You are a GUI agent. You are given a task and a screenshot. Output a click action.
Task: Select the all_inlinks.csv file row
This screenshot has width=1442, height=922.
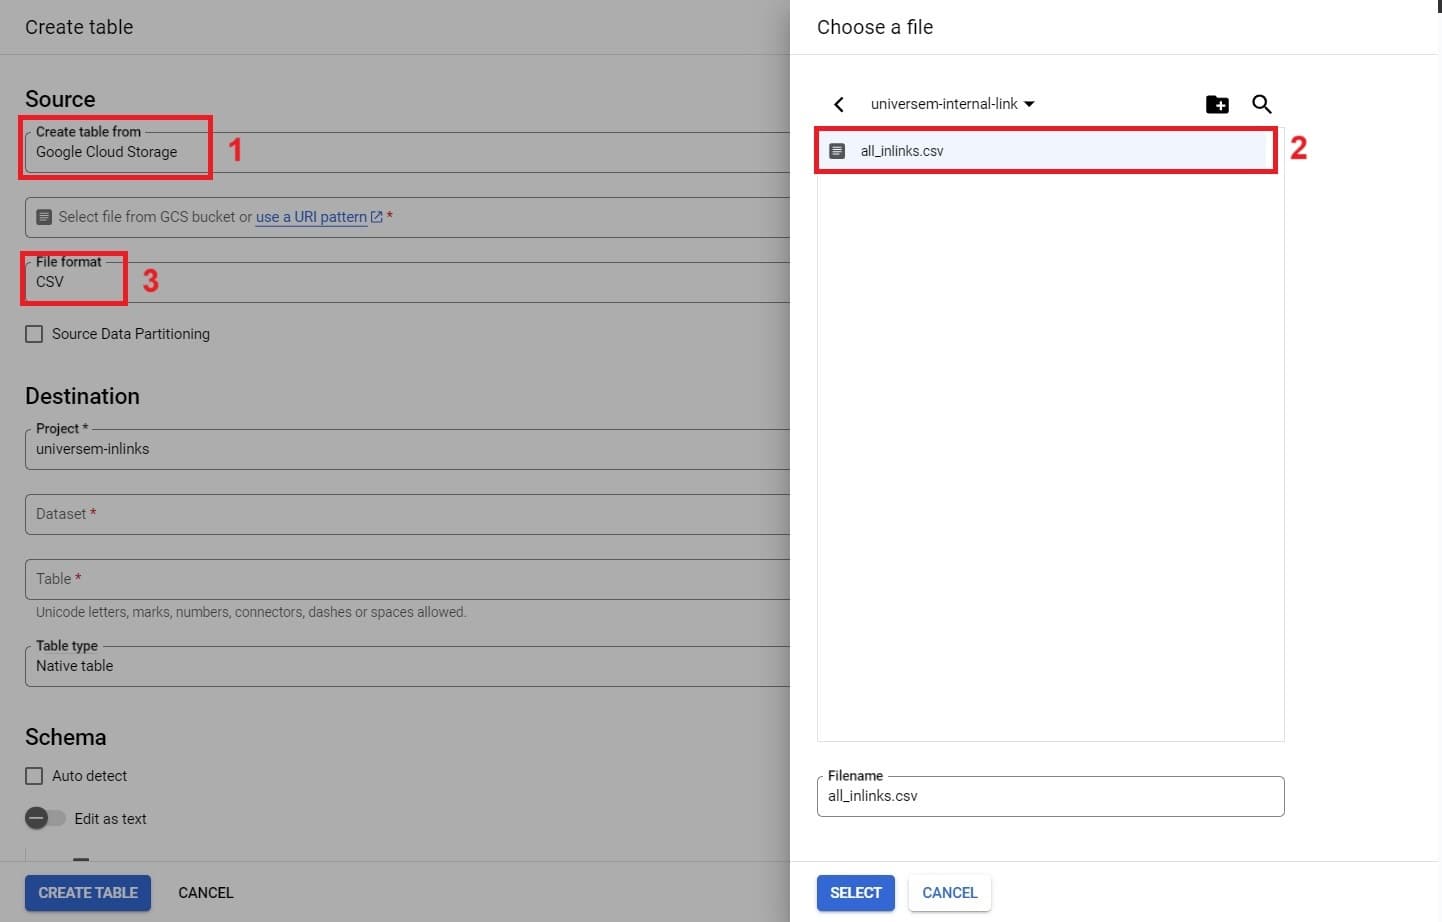click(1045, 151)
